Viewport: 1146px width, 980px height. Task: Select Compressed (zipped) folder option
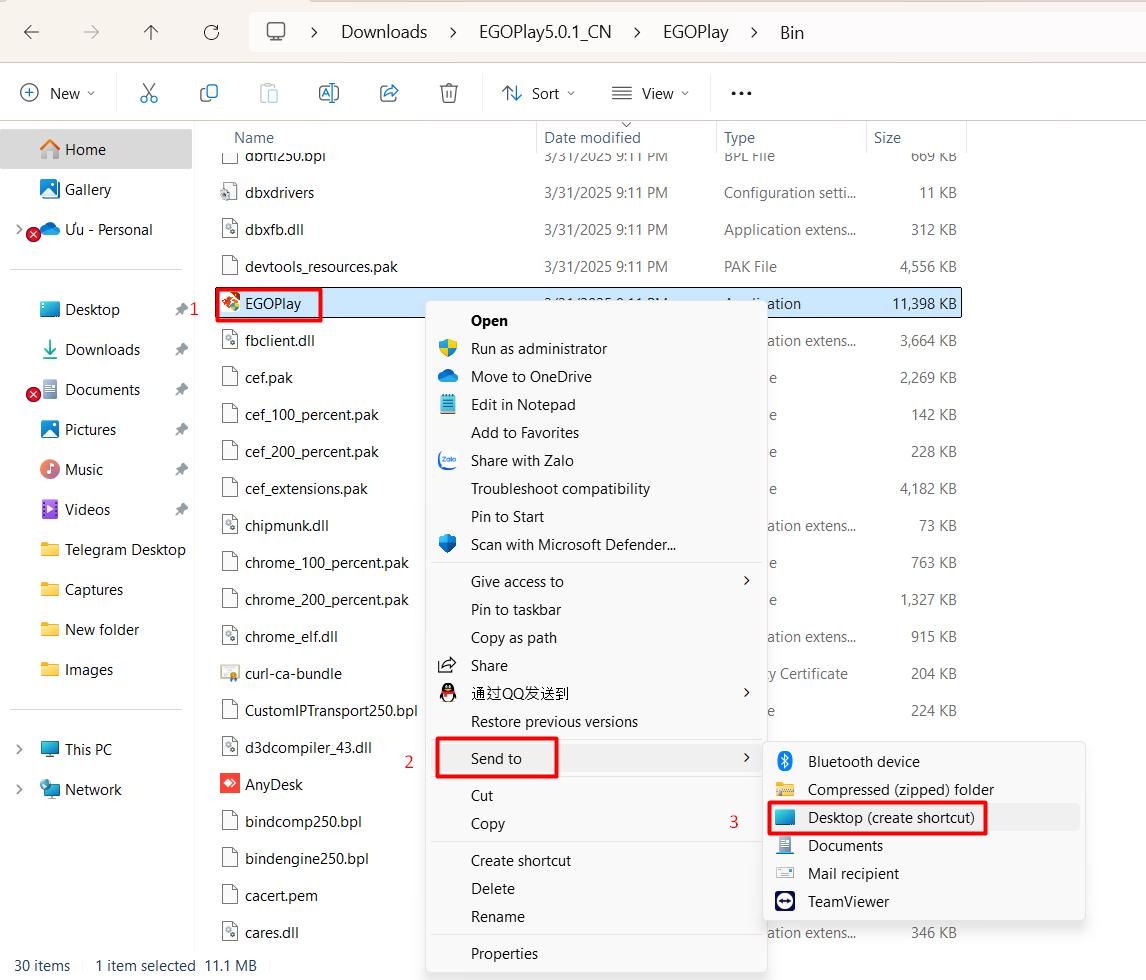(924, 789)
